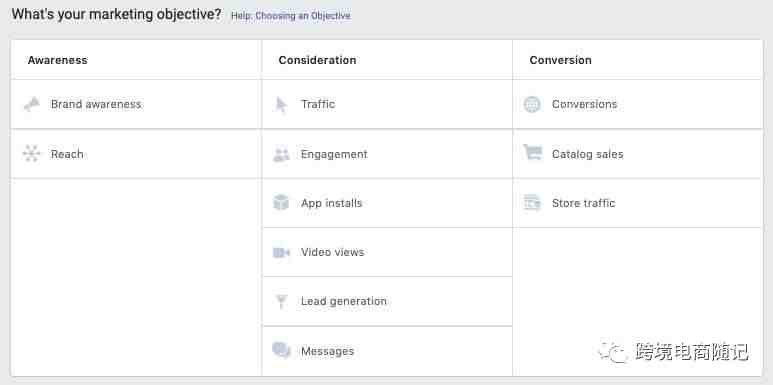This screenshot has height=385, width=773.
Task: Click the Awareness column header
Action: coord(57,60)
